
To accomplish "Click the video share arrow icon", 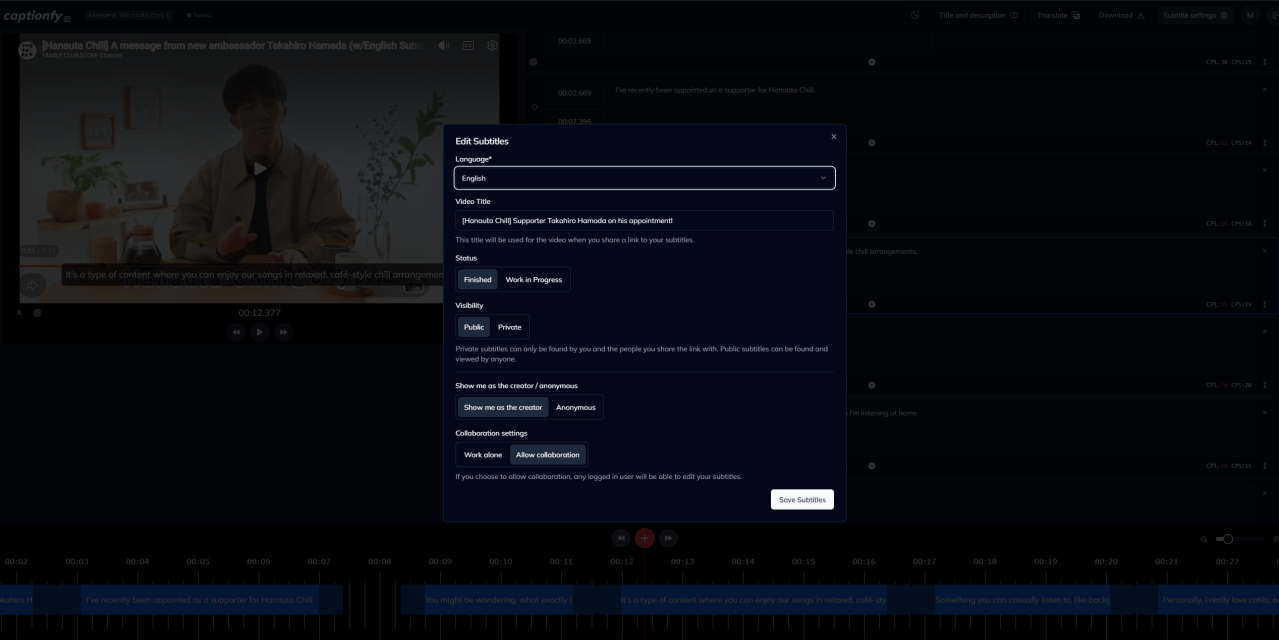I will [x=32, y=286].
